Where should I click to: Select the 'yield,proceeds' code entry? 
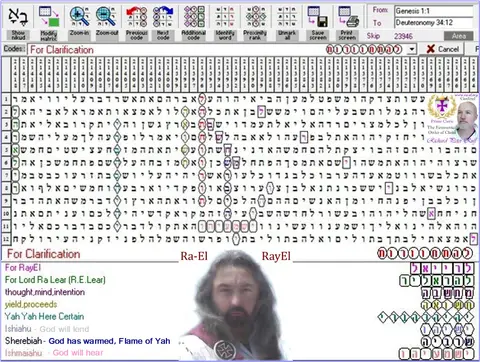pos(31,304)
